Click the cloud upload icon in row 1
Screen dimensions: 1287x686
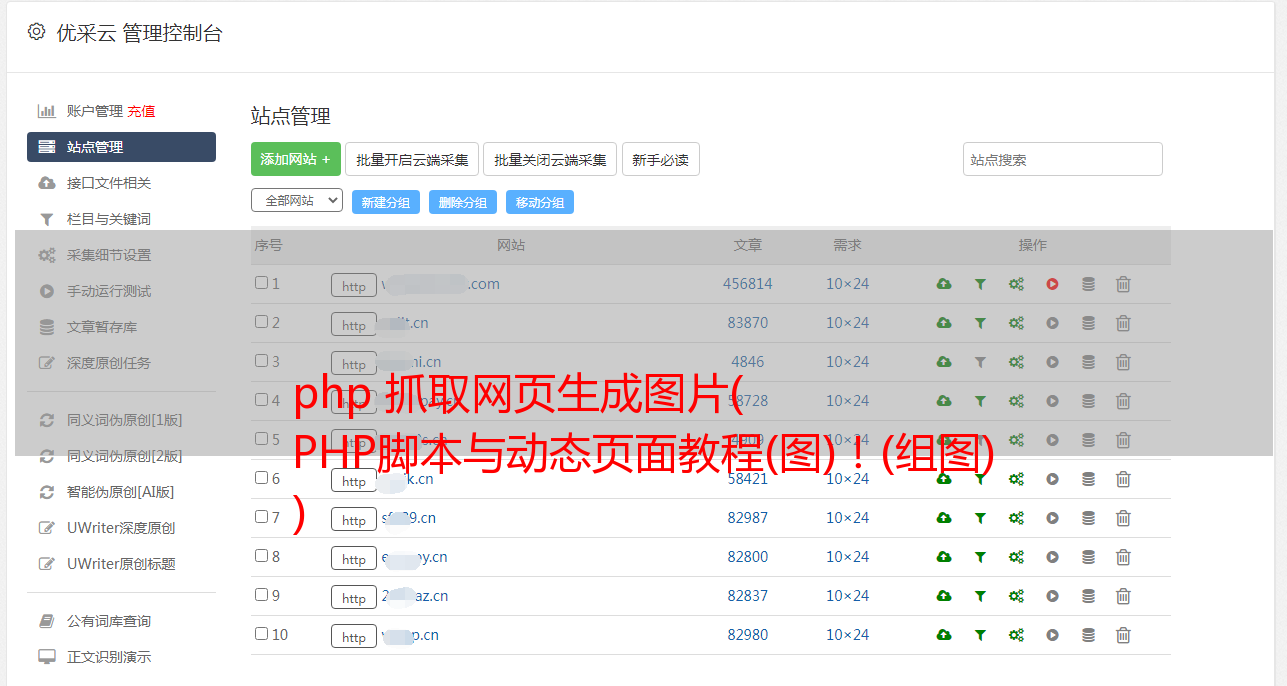pos(944,284)
